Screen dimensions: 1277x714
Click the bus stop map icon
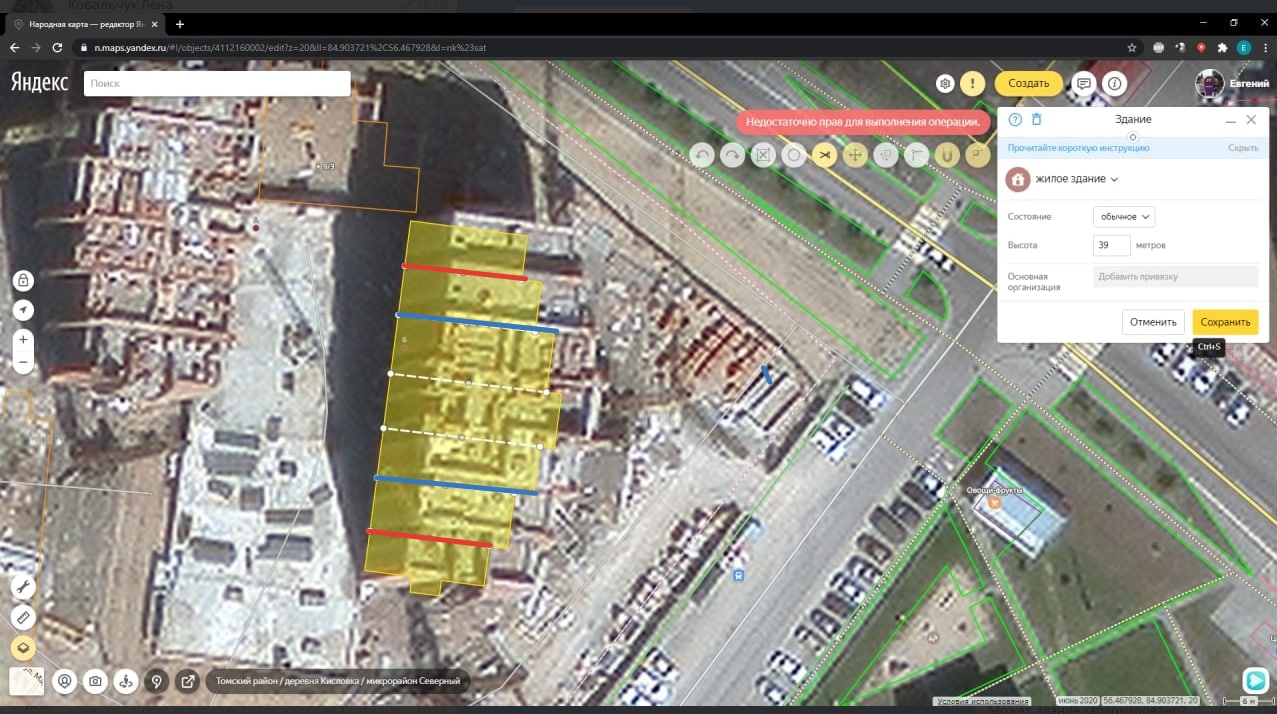coord(738,575)
